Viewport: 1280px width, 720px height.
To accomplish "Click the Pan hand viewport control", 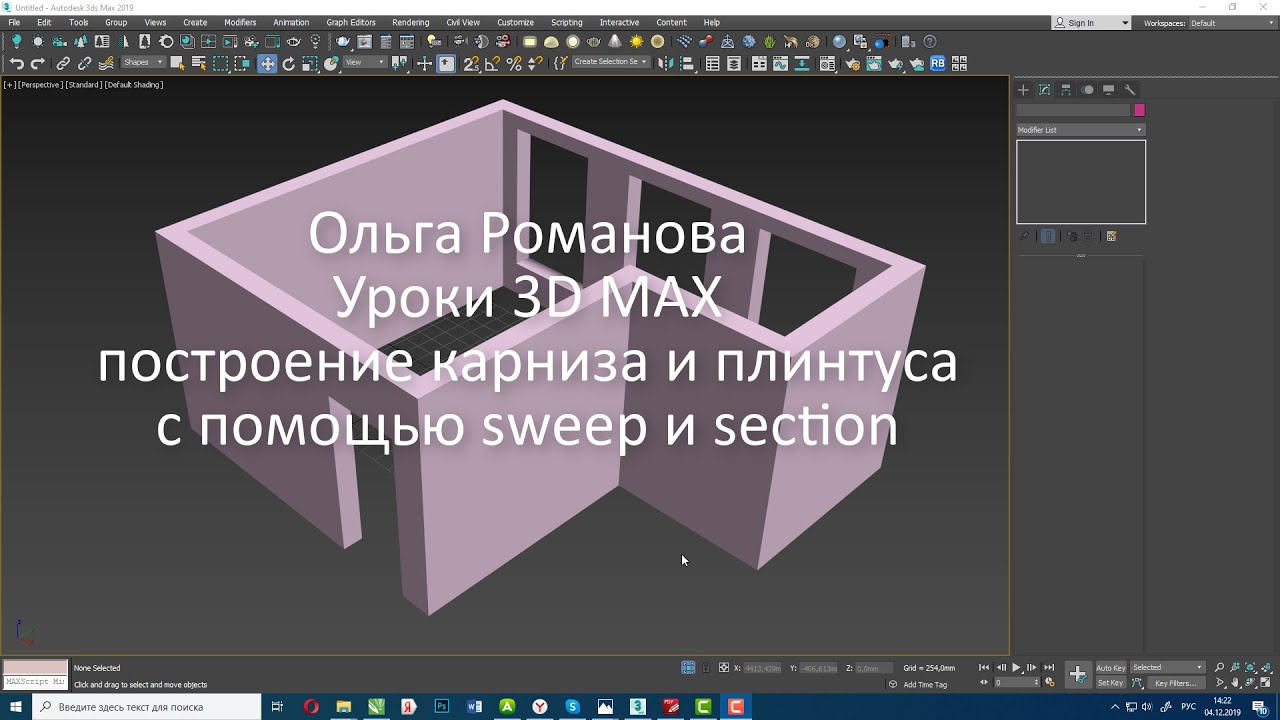I will (x=1236, y=683).
